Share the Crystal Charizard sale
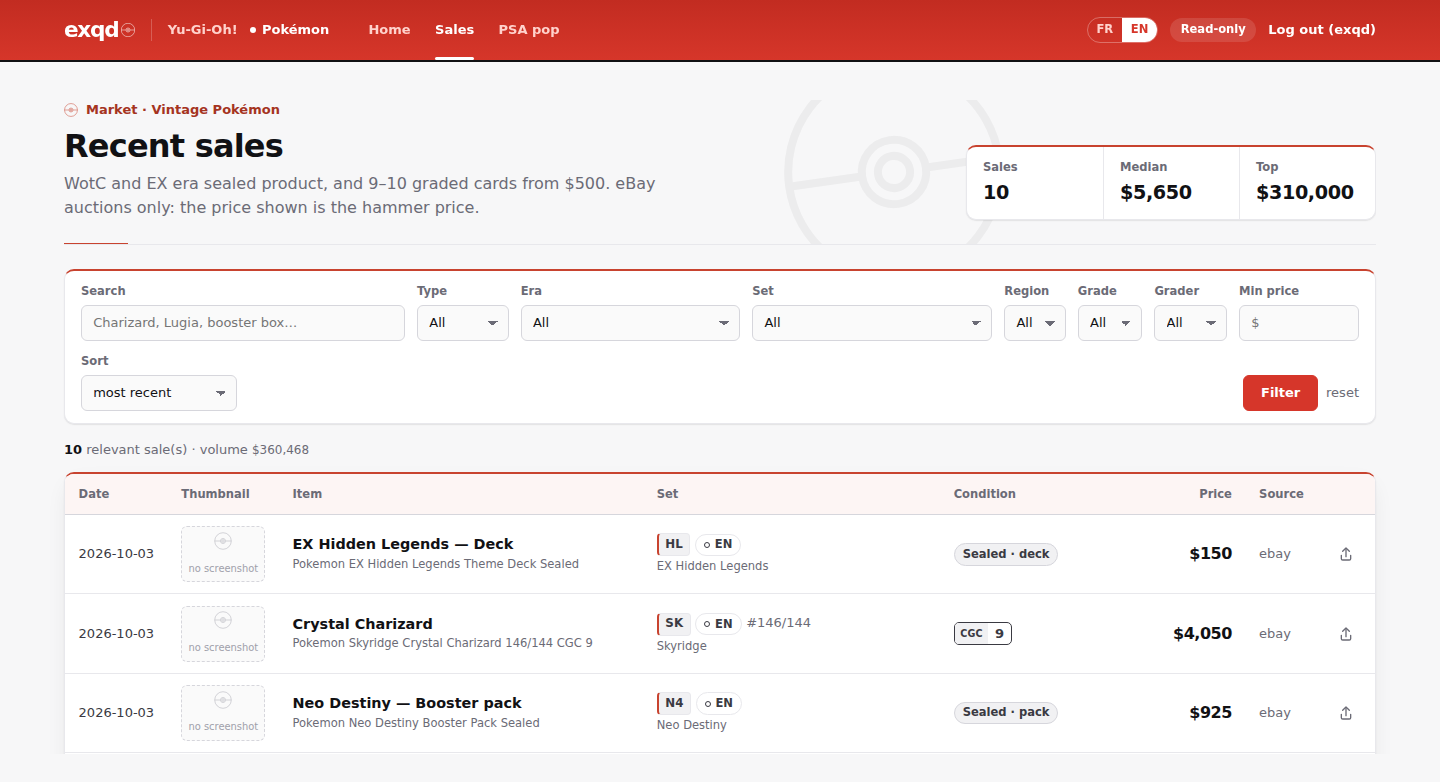The height and width of the screenshot is (782, 1440). pos(1346,634)
